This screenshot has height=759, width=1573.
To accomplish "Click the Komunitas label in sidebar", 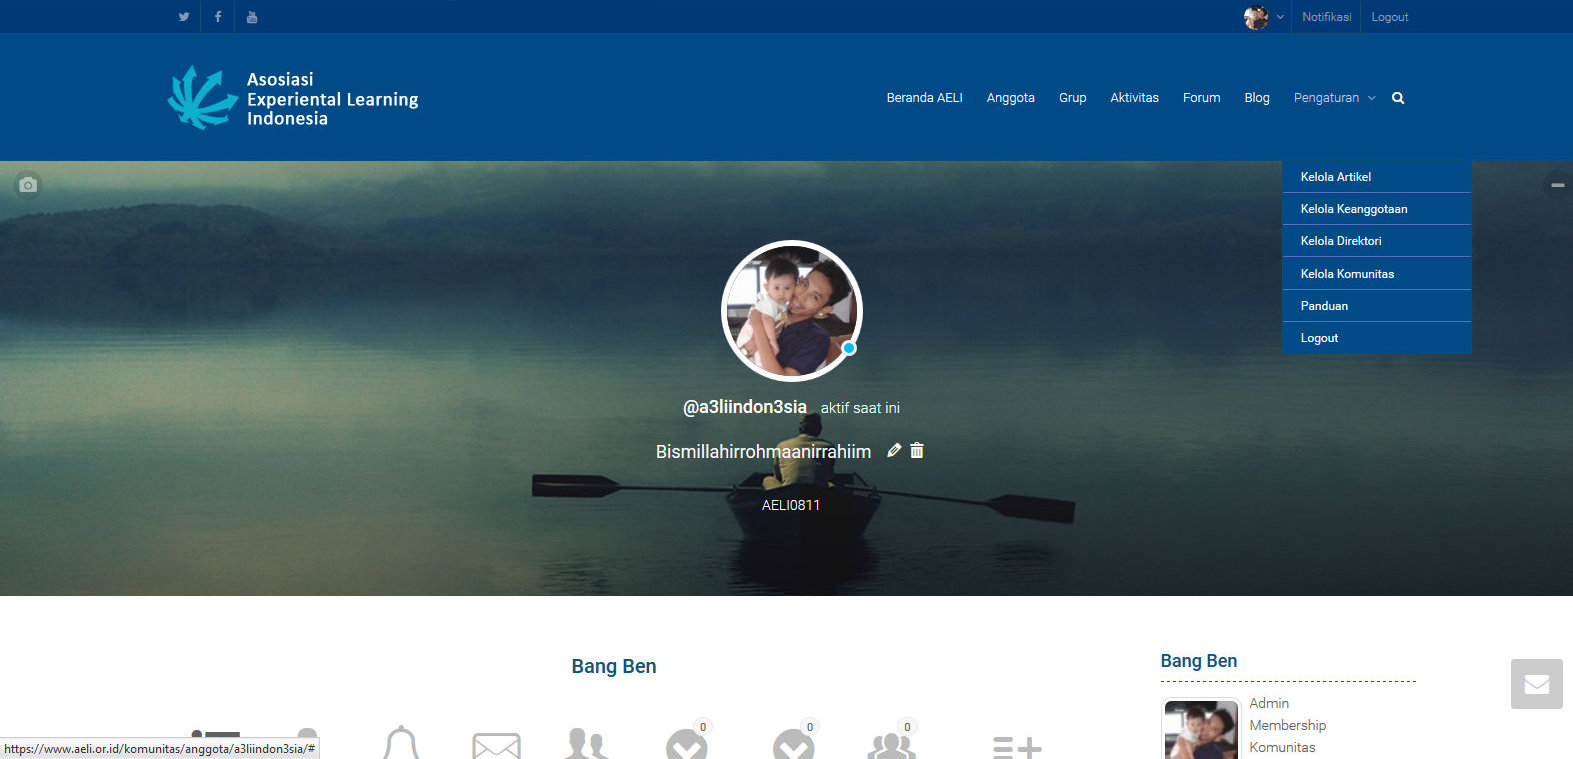I will 1282,747.
